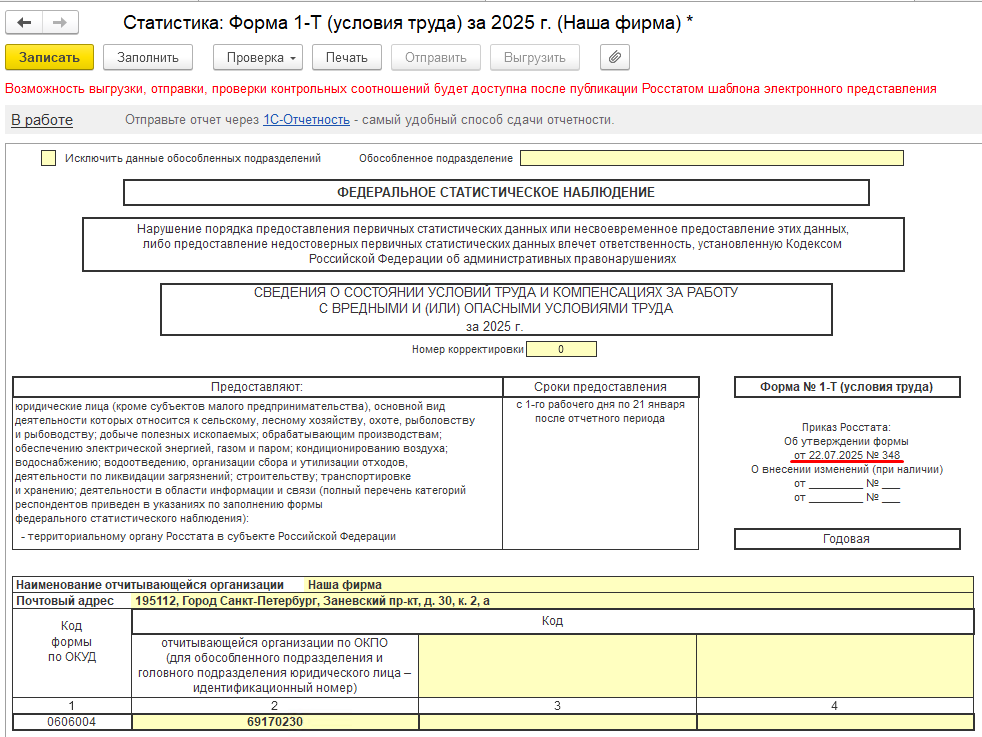Click the Выгрузить button
Screen dimensions: 982x737
535,57
